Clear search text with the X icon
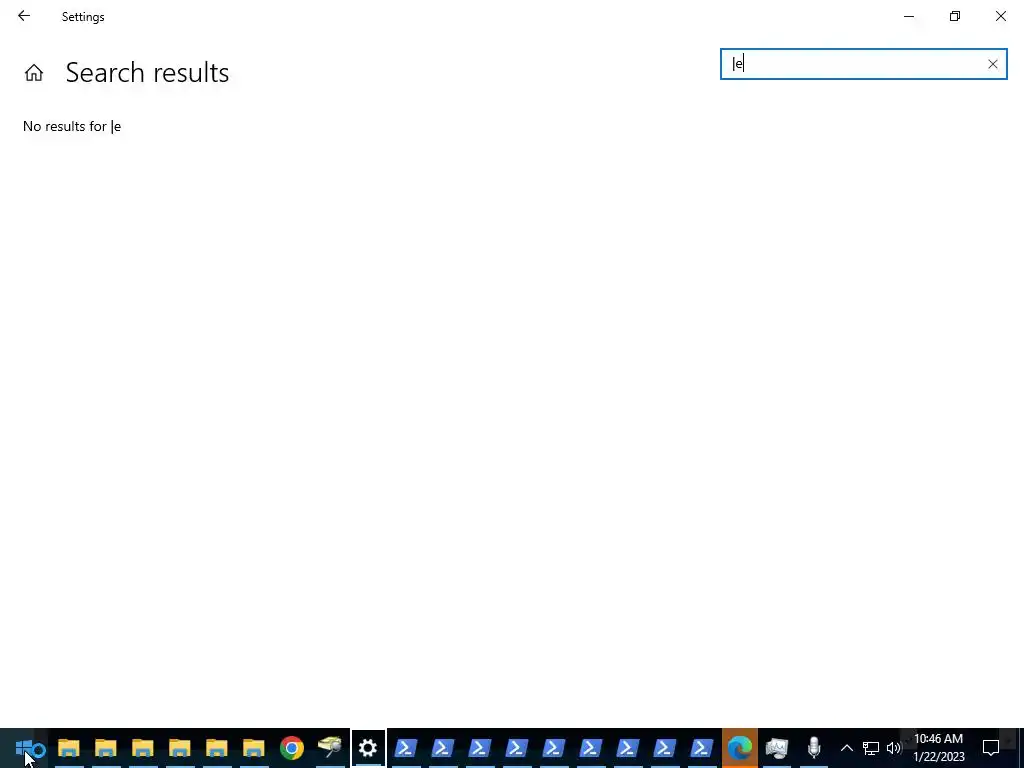This screenshot has width=1024, height=768. (993, 64)
